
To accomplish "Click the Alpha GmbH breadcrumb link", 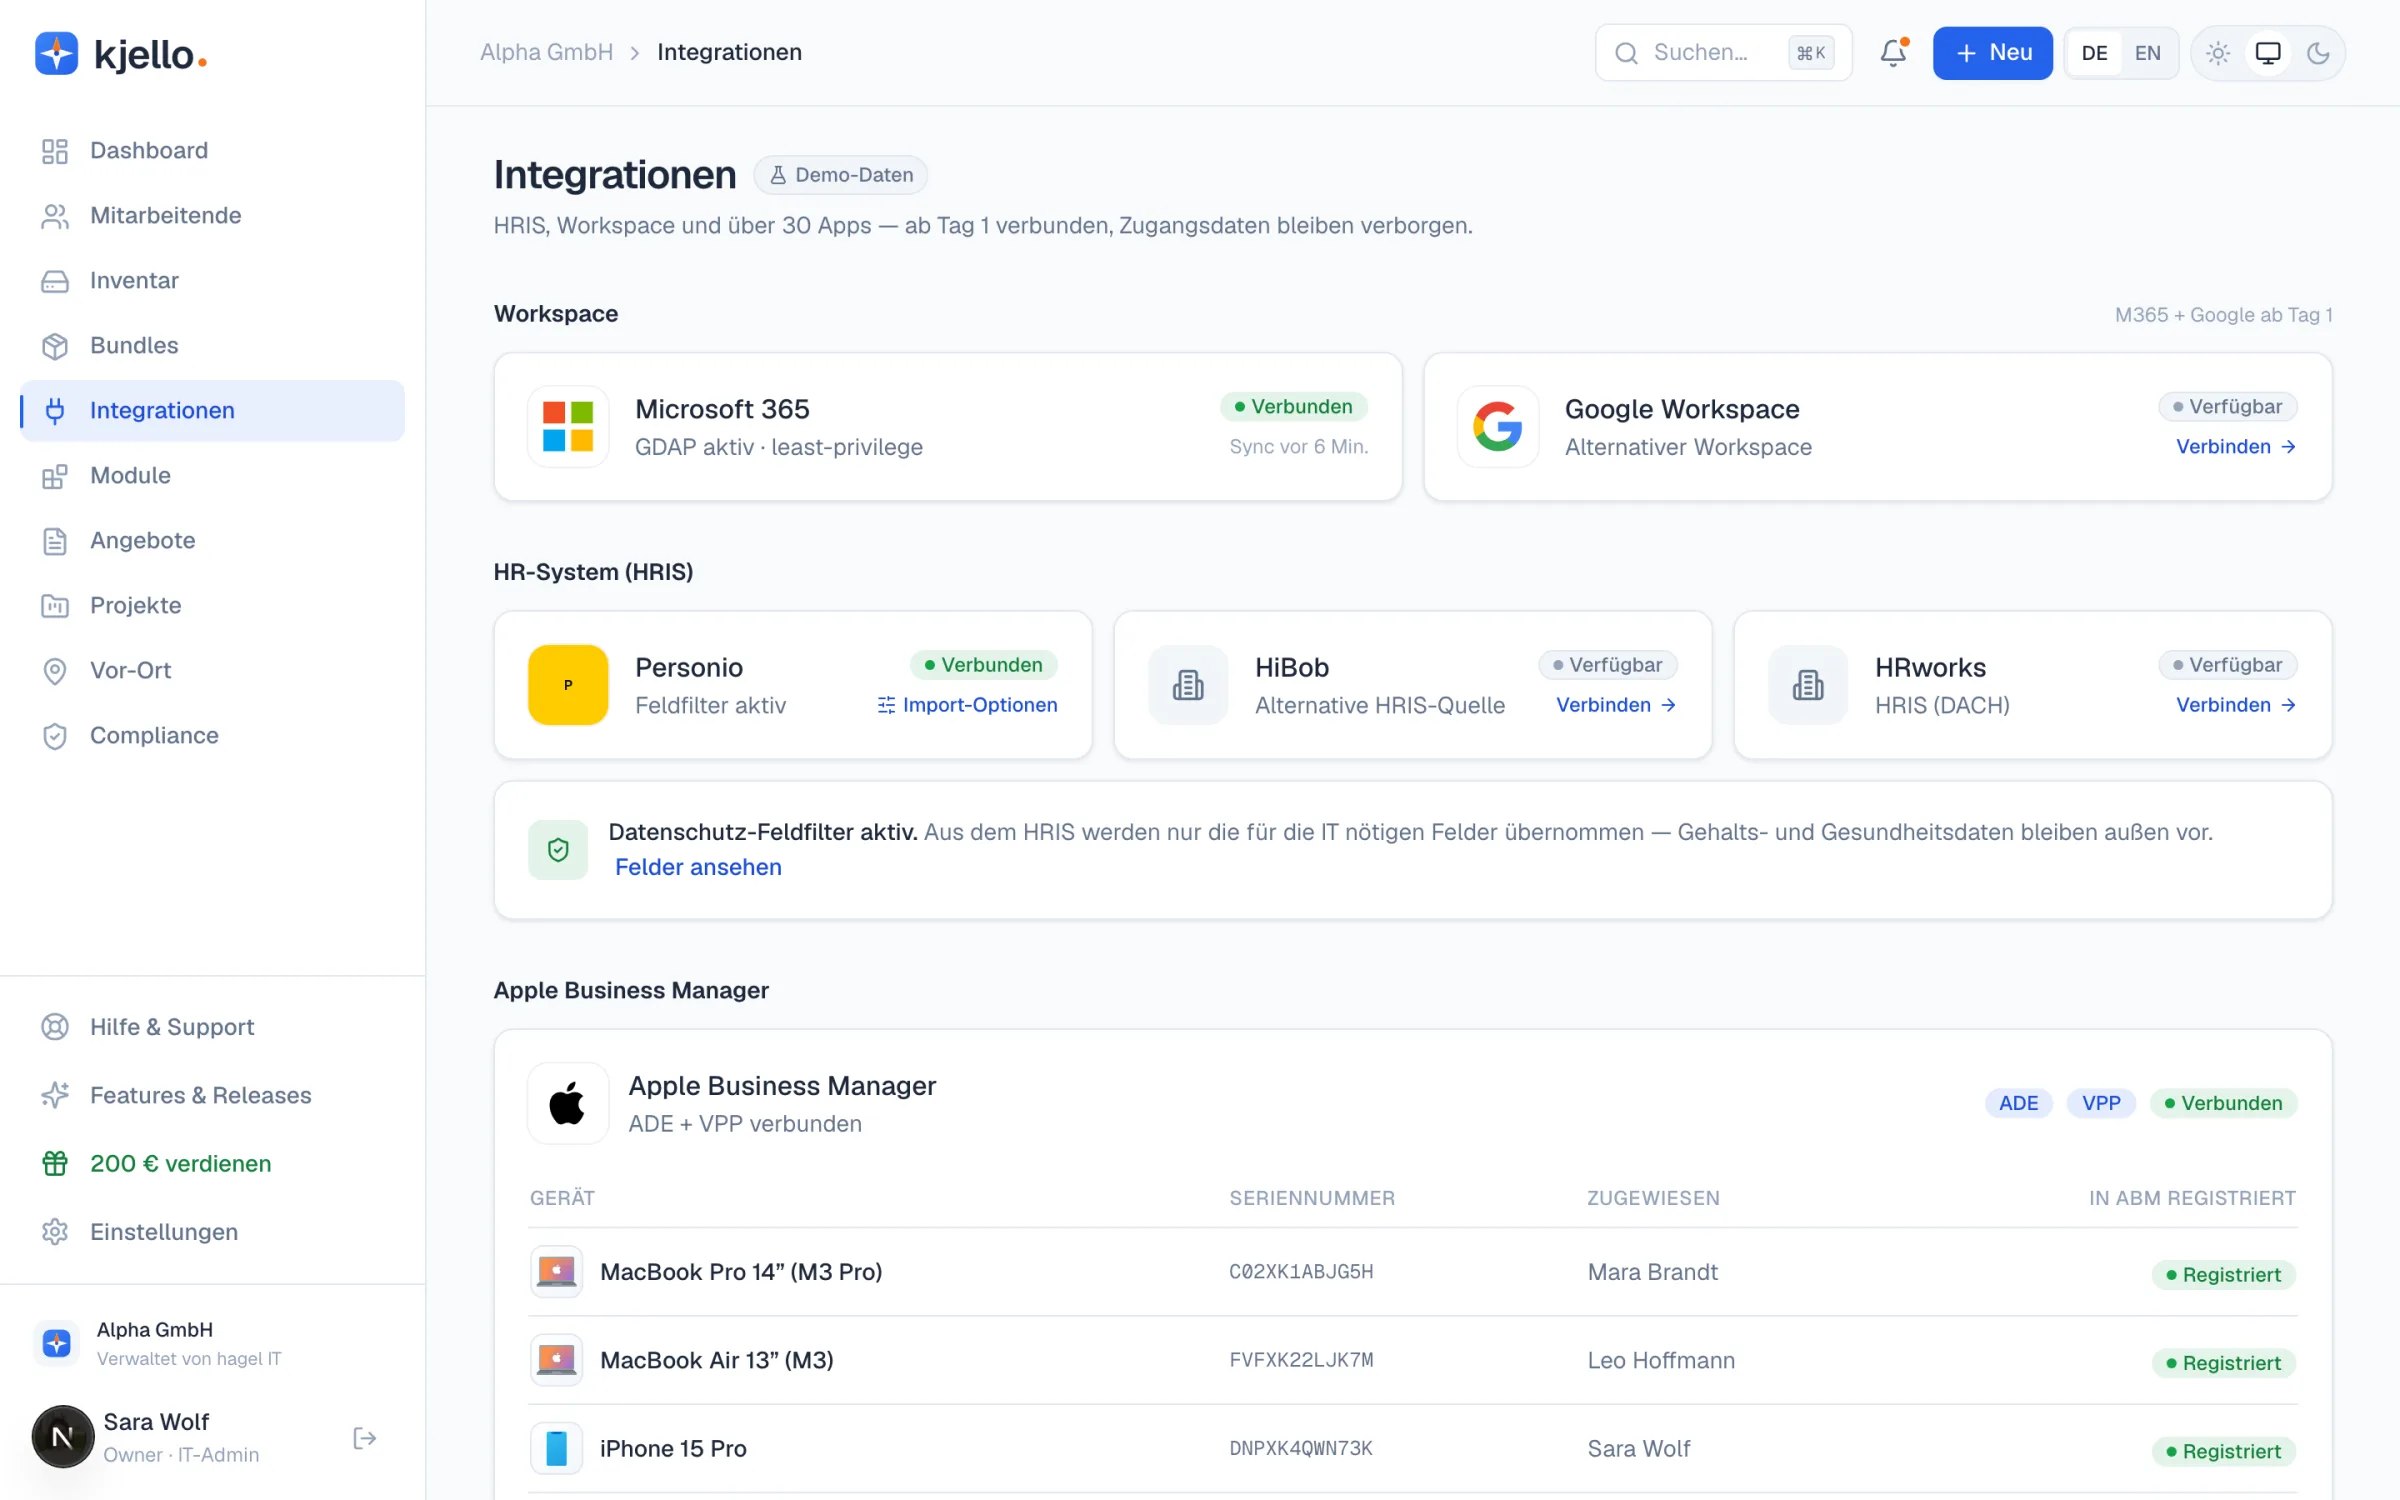I will coord(546,52).
